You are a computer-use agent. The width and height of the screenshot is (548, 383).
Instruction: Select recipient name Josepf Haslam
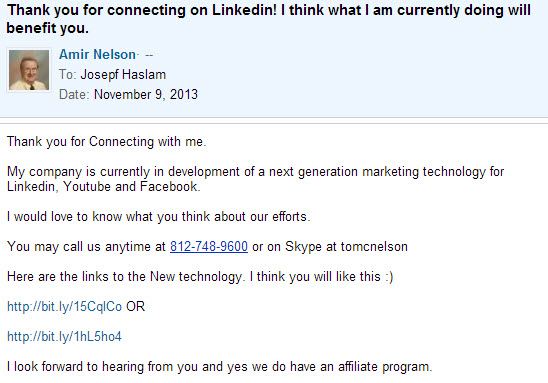point(123,75)
